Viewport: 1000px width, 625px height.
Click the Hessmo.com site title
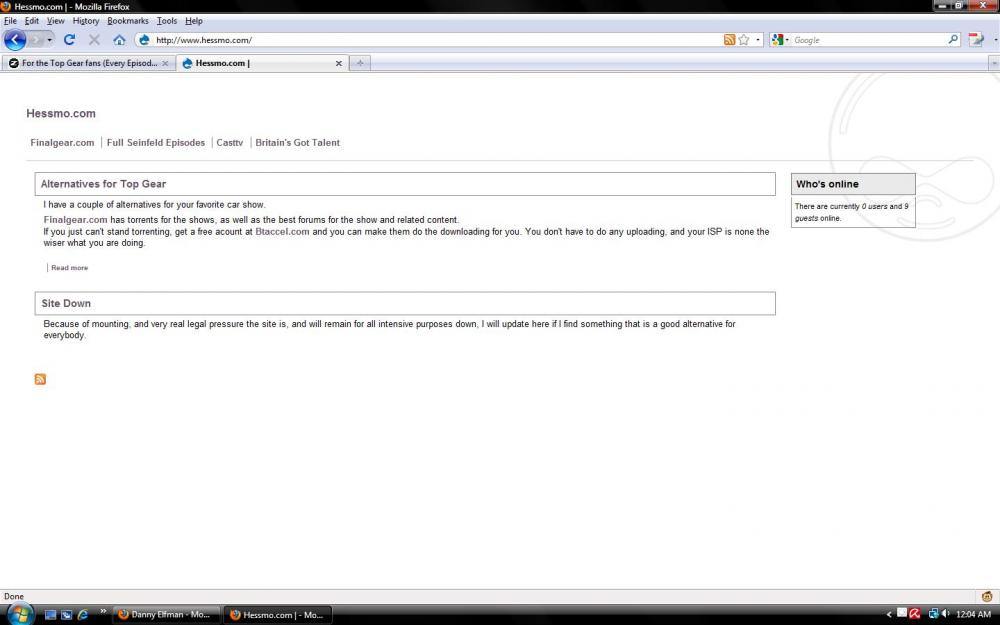click(x=61, y=114)
